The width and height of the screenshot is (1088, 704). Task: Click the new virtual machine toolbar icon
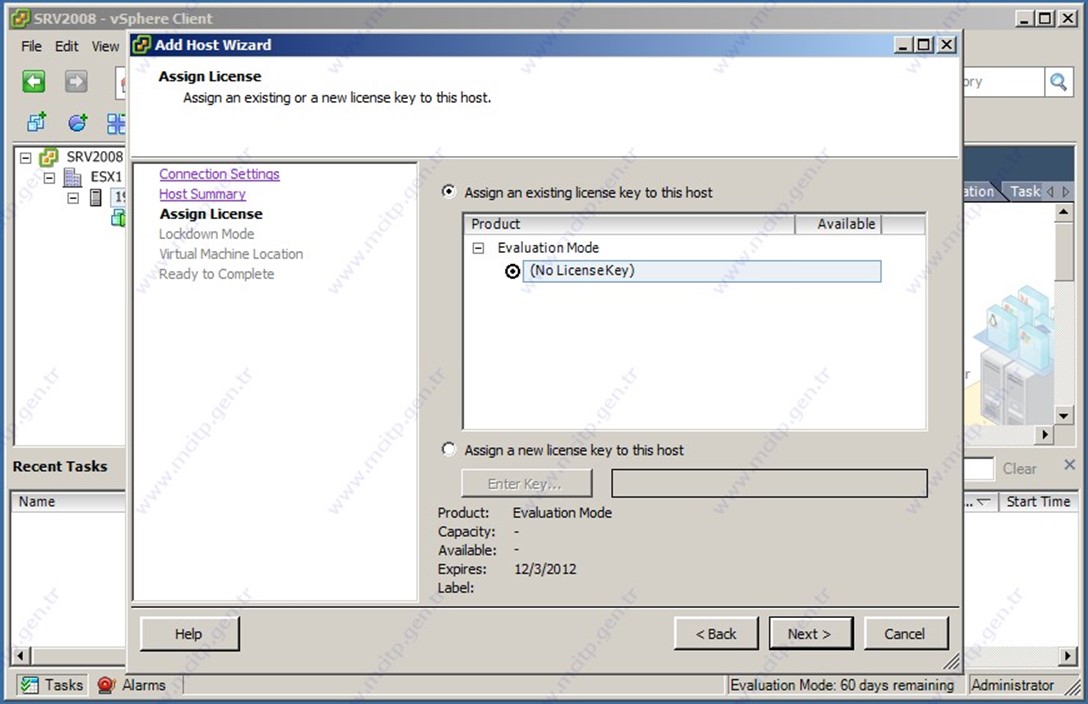(36, 122)
